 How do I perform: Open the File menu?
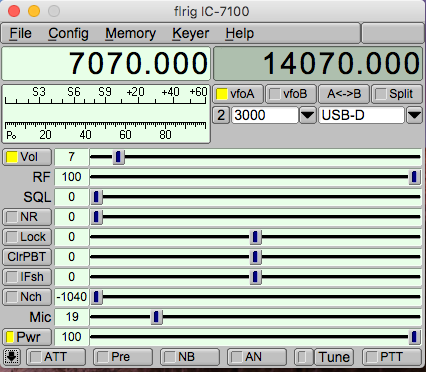pyautogui.click(x=20, y=33)
